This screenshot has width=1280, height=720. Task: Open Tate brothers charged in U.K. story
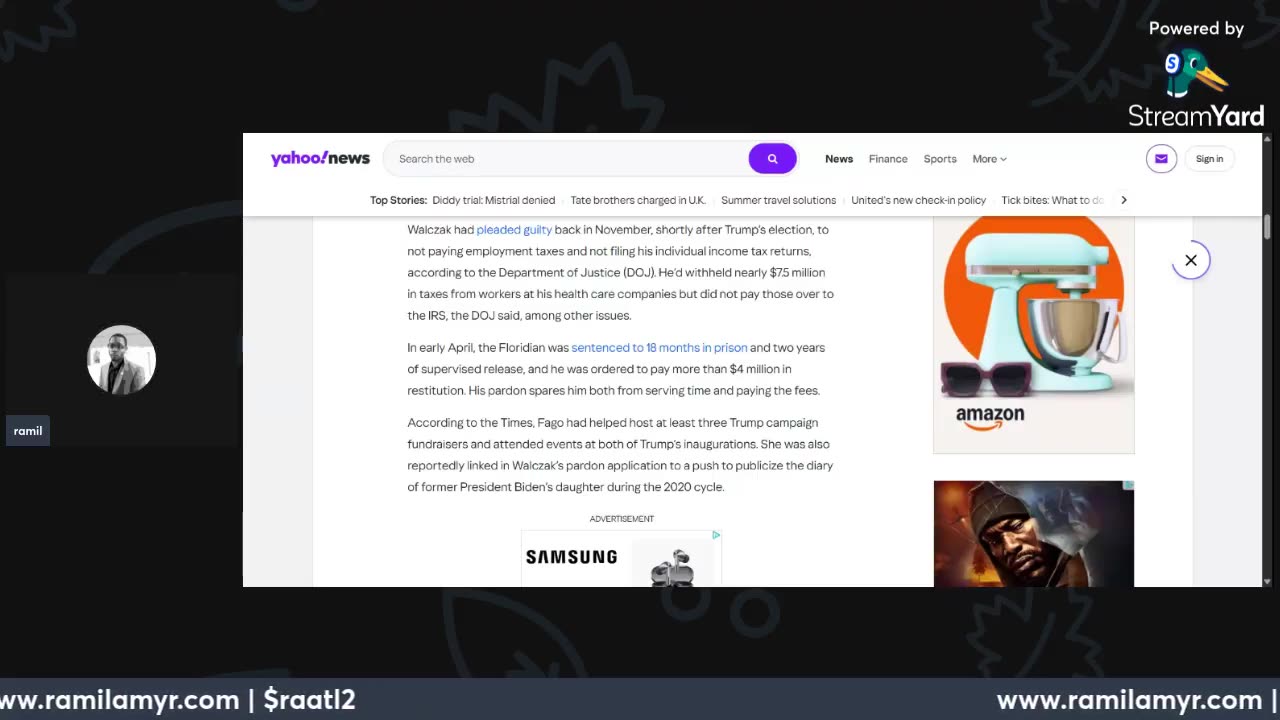637,200
